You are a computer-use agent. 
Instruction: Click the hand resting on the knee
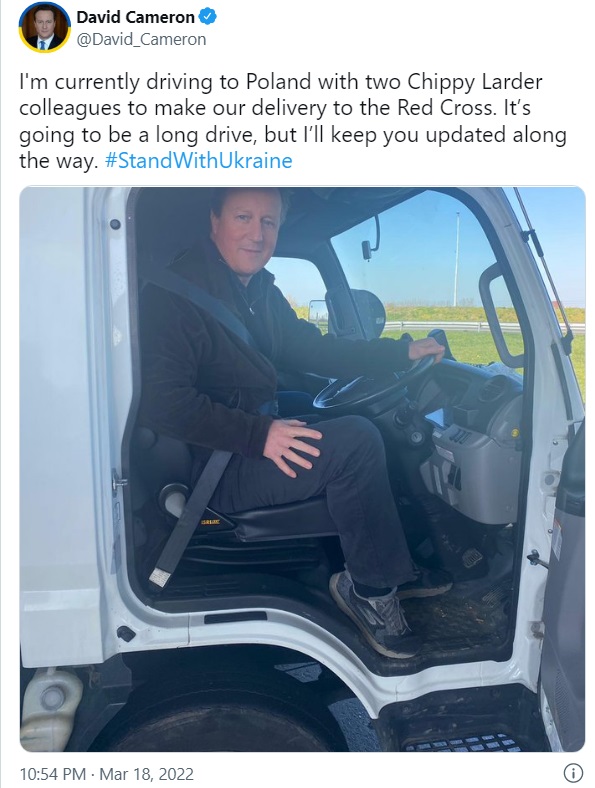pyautogui.click(x=292, y=446)
